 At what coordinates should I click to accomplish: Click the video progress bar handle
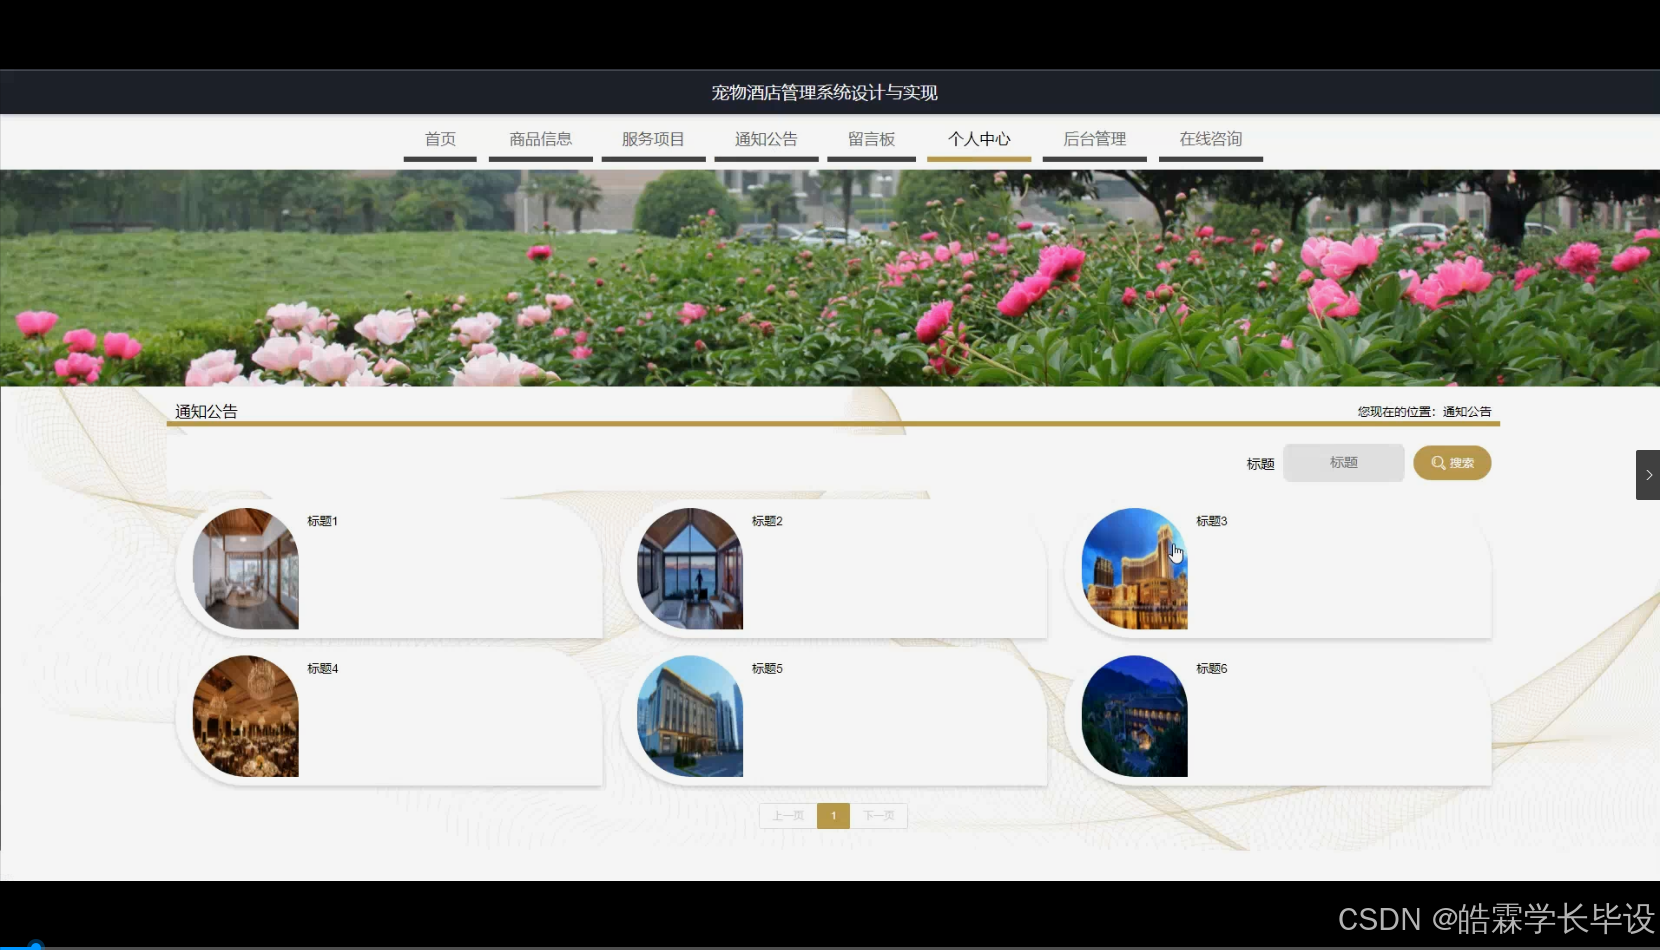36,945
